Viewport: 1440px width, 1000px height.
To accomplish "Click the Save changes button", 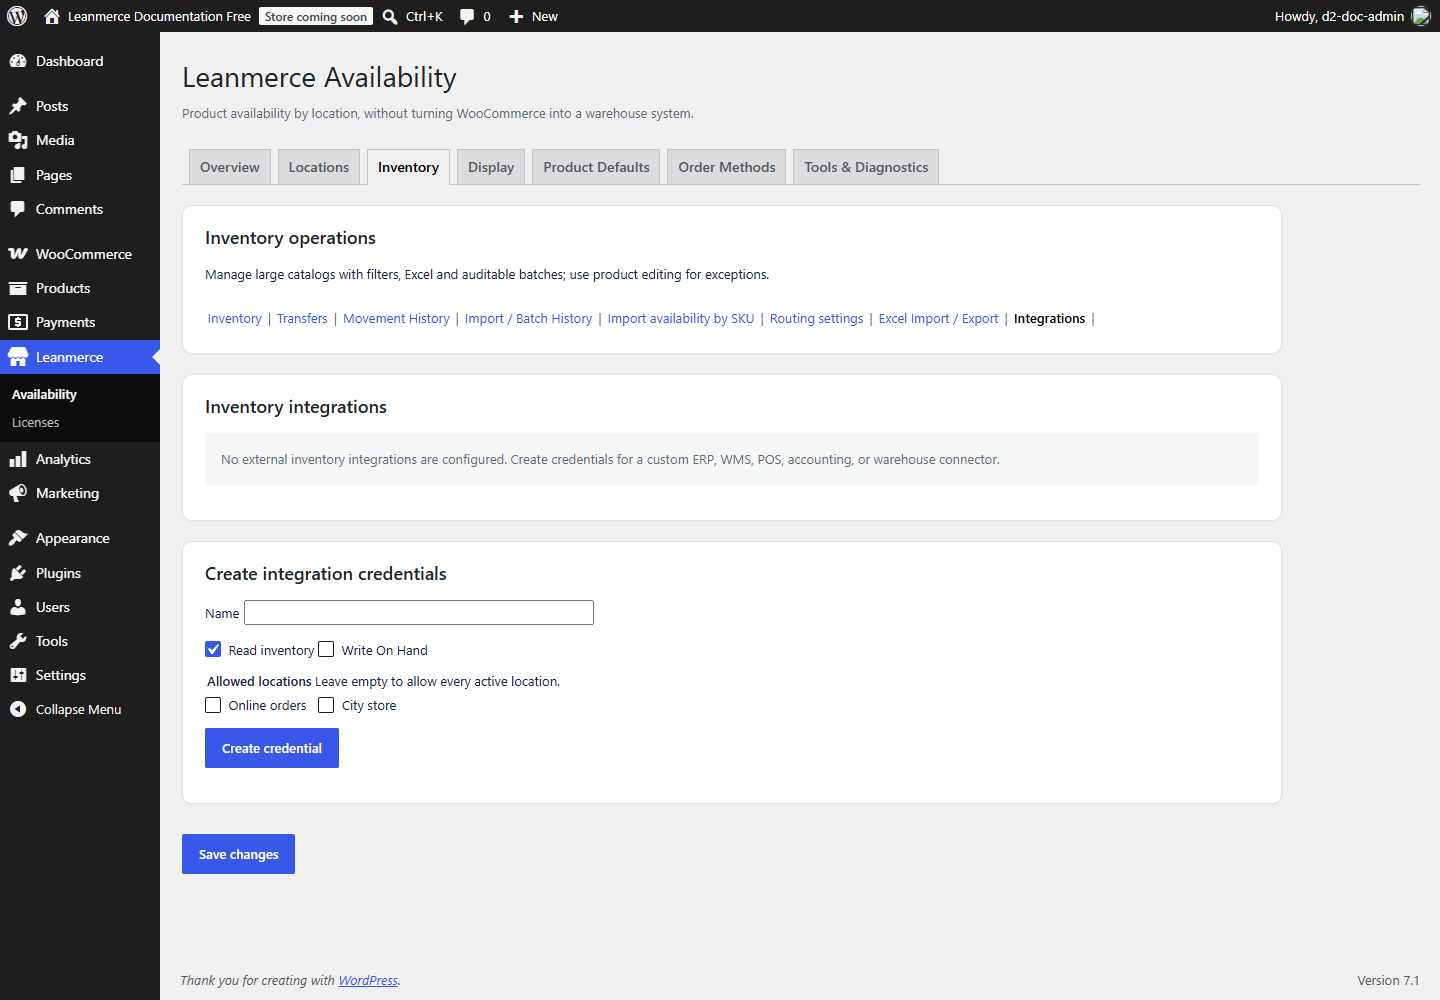I will tap(238, 854).
